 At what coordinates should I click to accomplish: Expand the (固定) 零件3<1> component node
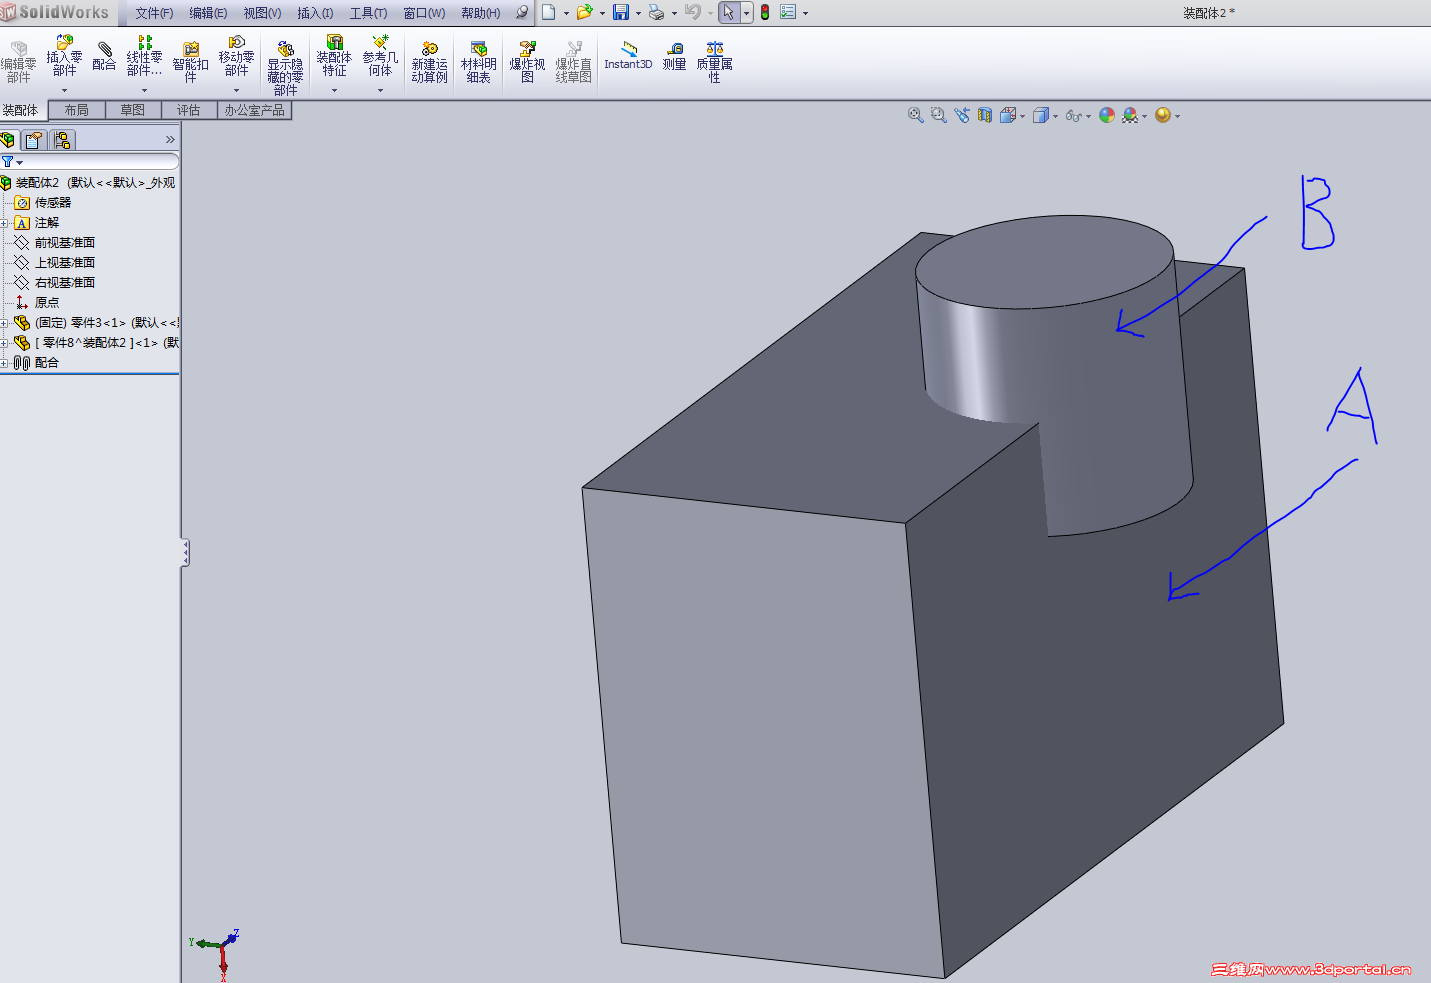pyautogui.click(x=4, y=323)
